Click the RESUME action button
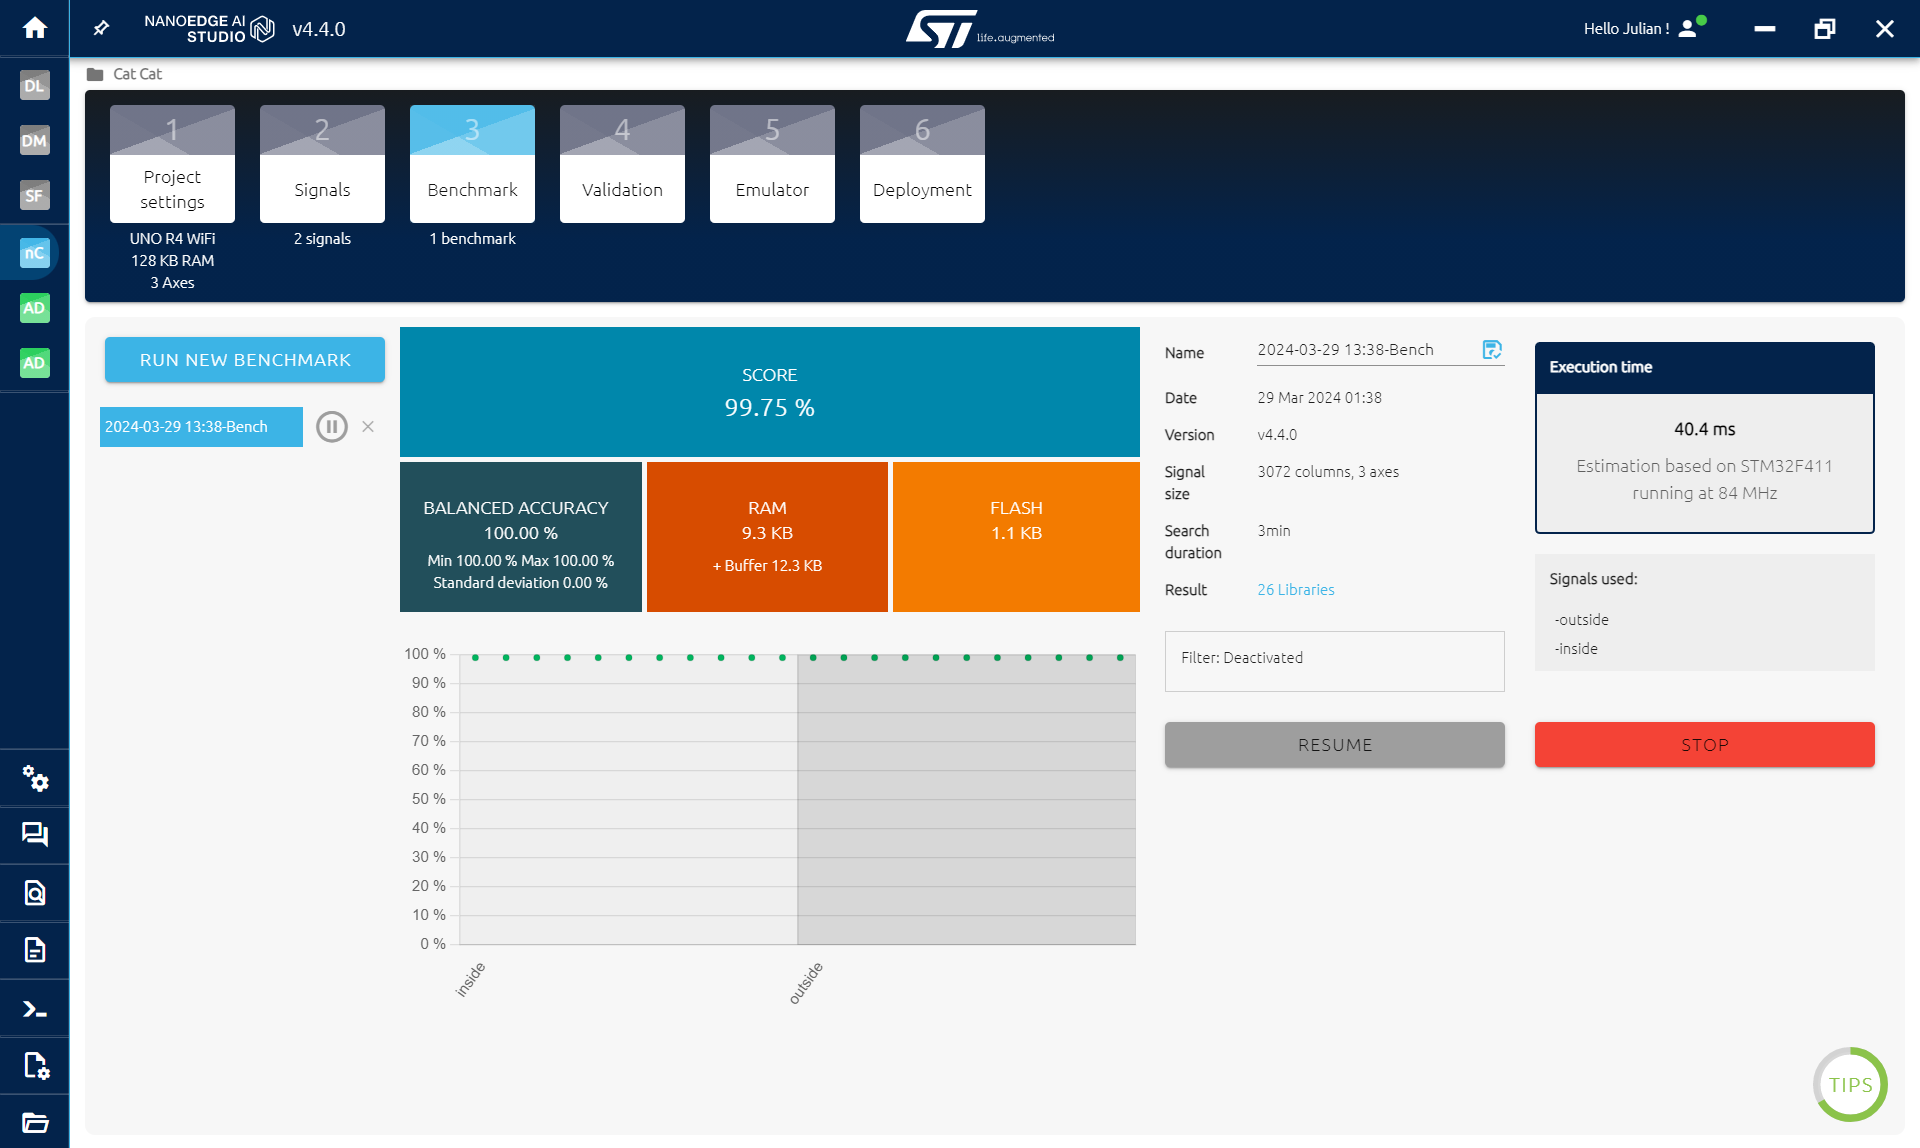Image resolution: width=1920 pixels, height=1148 pixels. click(x=1335, y=743)
